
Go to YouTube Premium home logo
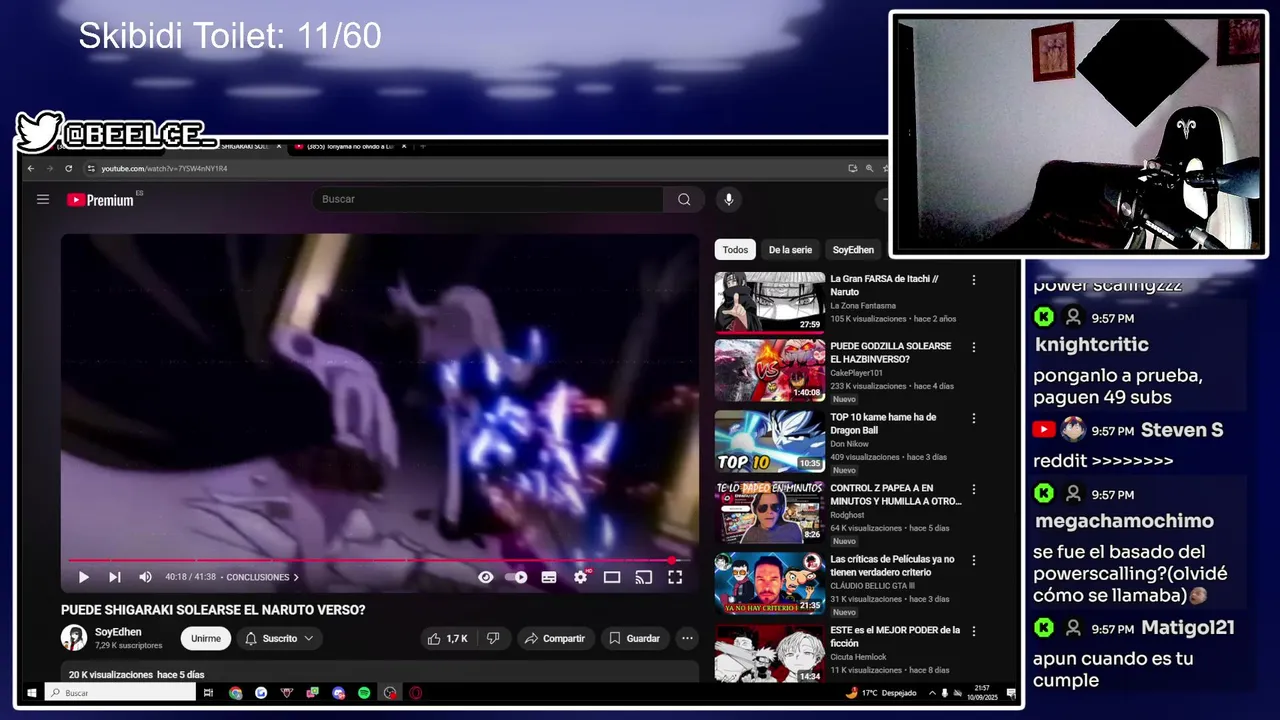pos(100,200)
